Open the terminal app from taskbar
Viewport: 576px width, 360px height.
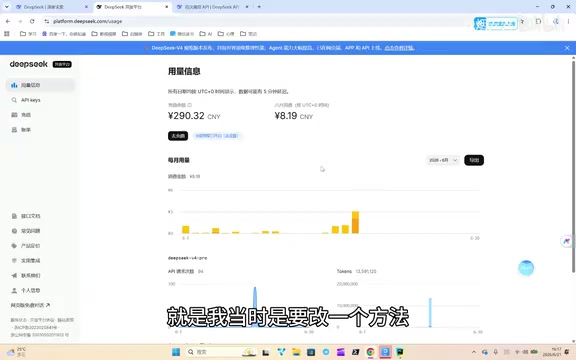355,352
